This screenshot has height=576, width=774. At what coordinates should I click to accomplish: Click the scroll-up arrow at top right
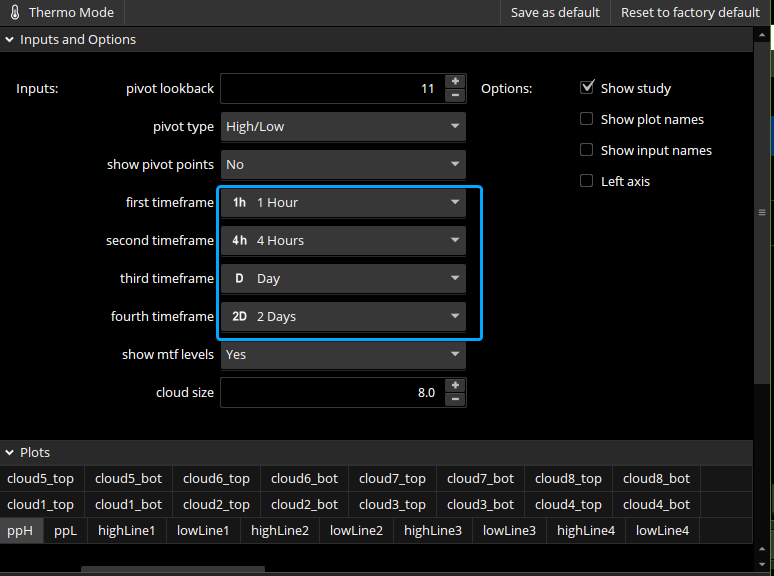[x=763, y=36]
